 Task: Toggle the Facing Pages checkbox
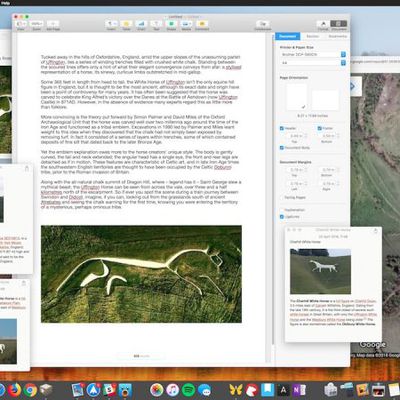[x=282, y=198]
